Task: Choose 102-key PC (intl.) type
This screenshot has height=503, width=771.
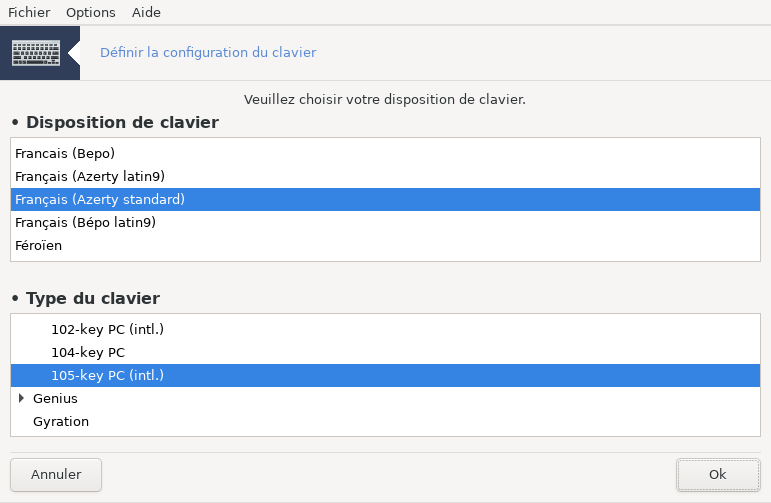Action: [x=107, y=329]
